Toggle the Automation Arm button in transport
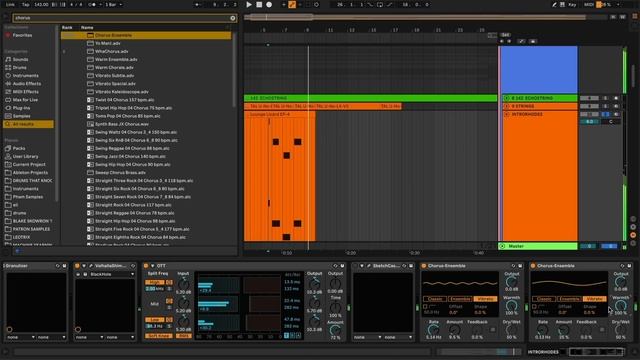Viewport: 640px width, 360px height. tap(292, 4)
